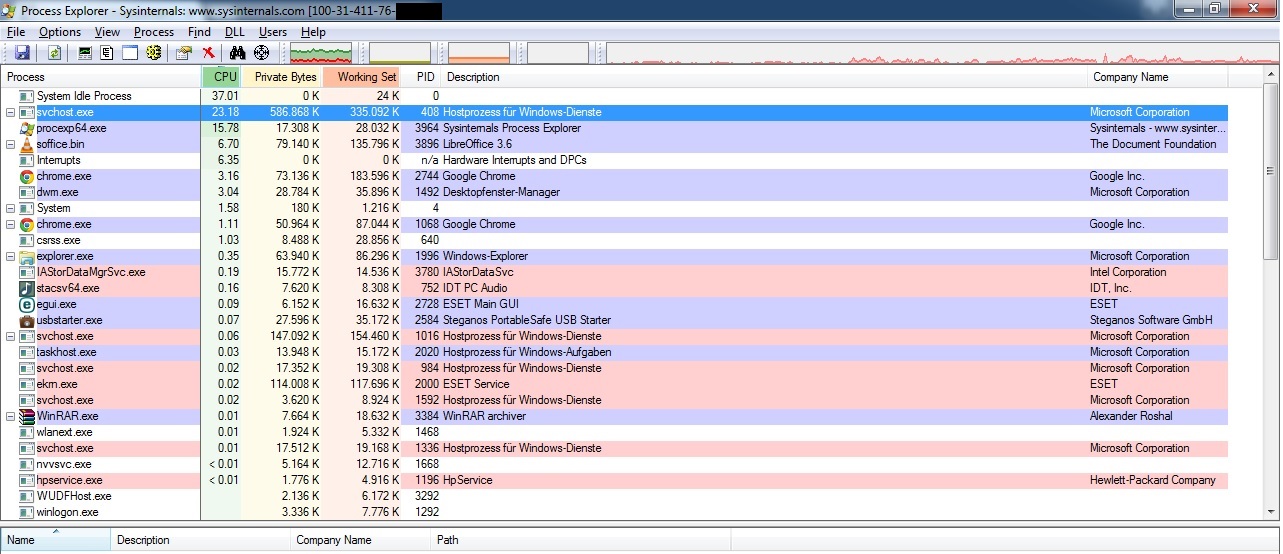Image resolution: width=1283 pixels, height=554 pixels.
Task: Open the Options menu
Action: click(x=60, y=32)
